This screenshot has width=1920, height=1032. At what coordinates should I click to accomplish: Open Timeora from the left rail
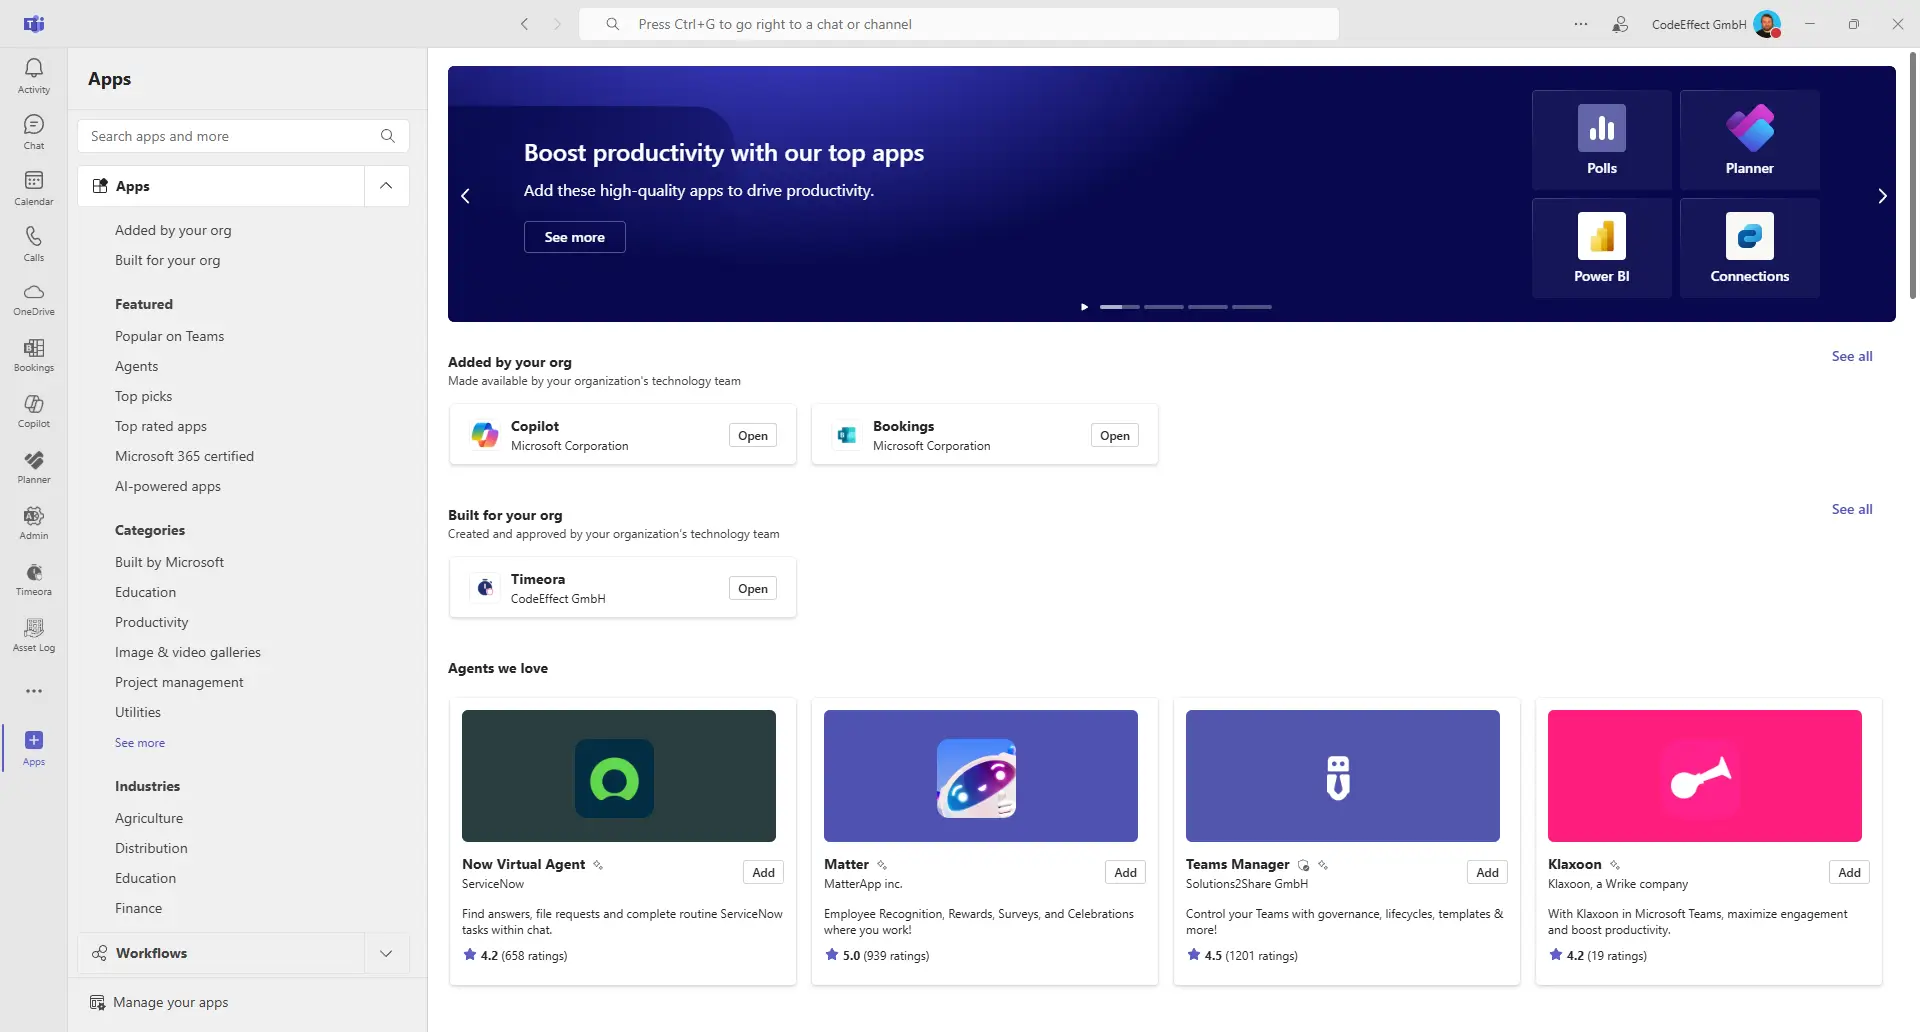click(x=34, y=580)
